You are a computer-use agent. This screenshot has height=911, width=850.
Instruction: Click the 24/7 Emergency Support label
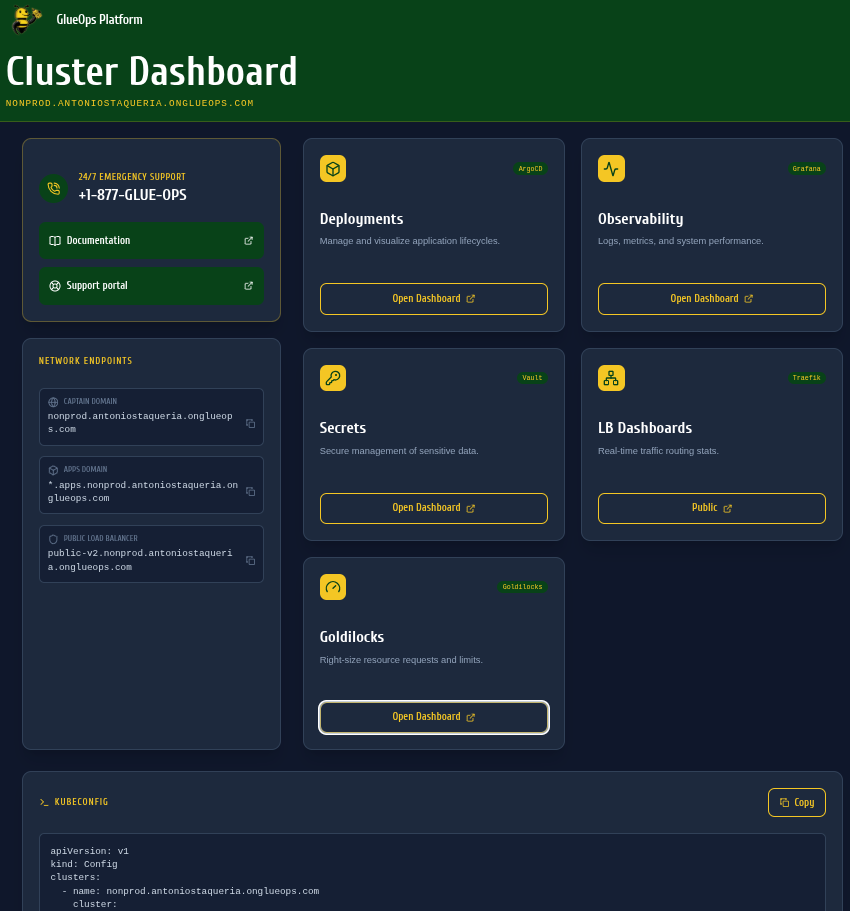click(x=132, y=177)
